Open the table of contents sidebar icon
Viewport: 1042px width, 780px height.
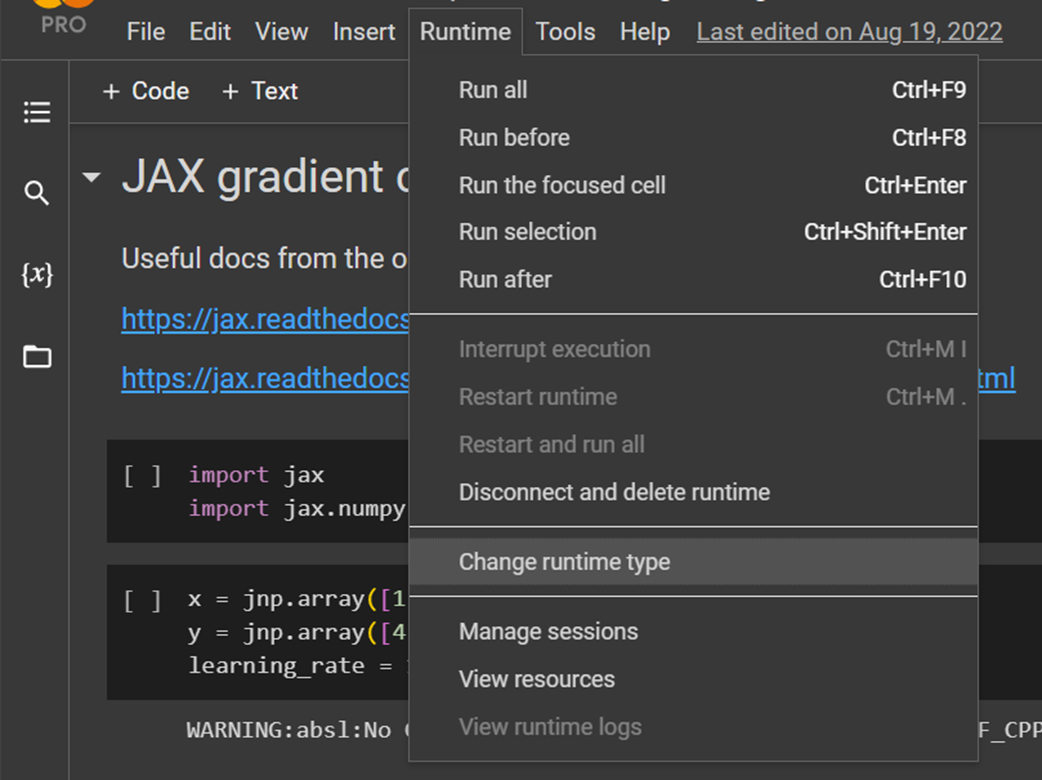point(37,112)
